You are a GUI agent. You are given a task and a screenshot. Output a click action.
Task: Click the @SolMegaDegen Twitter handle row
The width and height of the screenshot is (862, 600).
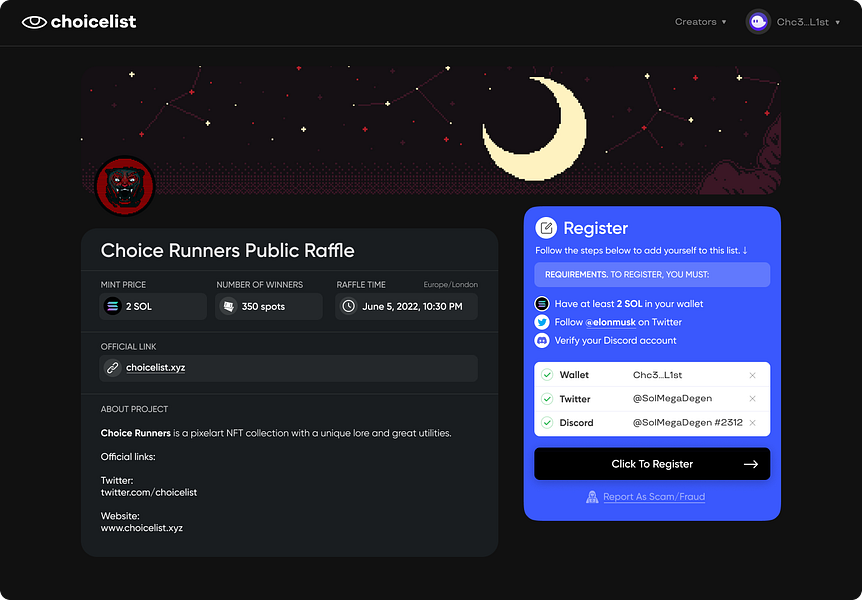(672, 398)
